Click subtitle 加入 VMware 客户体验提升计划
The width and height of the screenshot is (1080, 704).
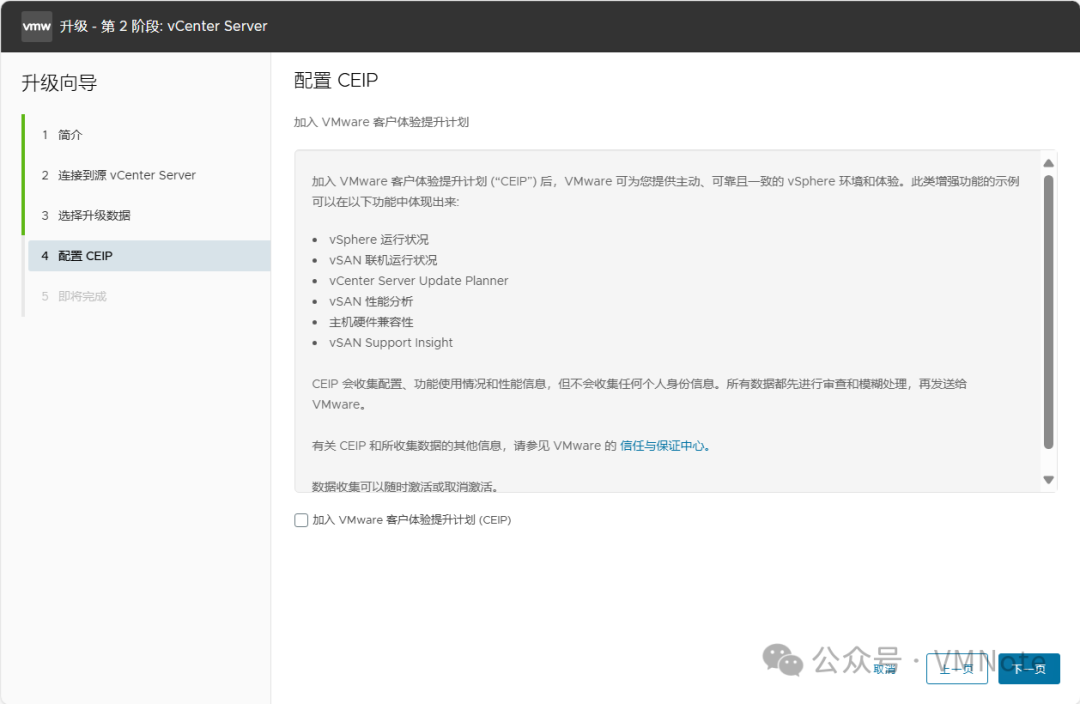382,122
